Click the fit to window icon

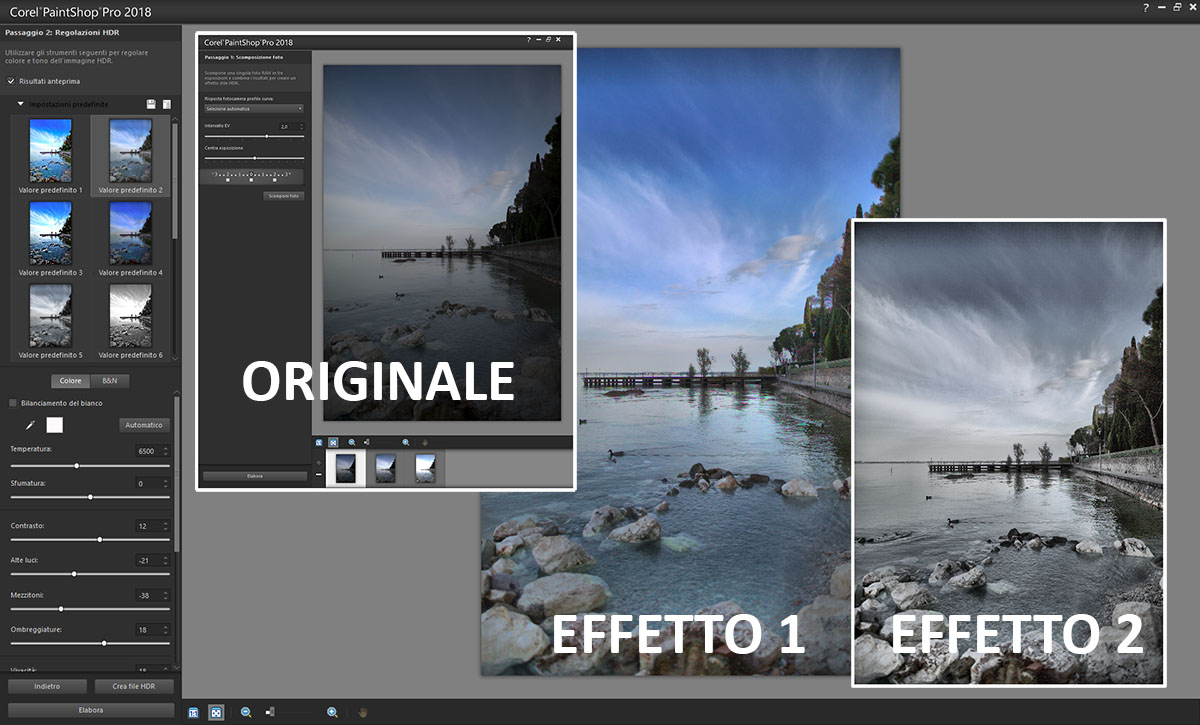[x=215, y=713]
